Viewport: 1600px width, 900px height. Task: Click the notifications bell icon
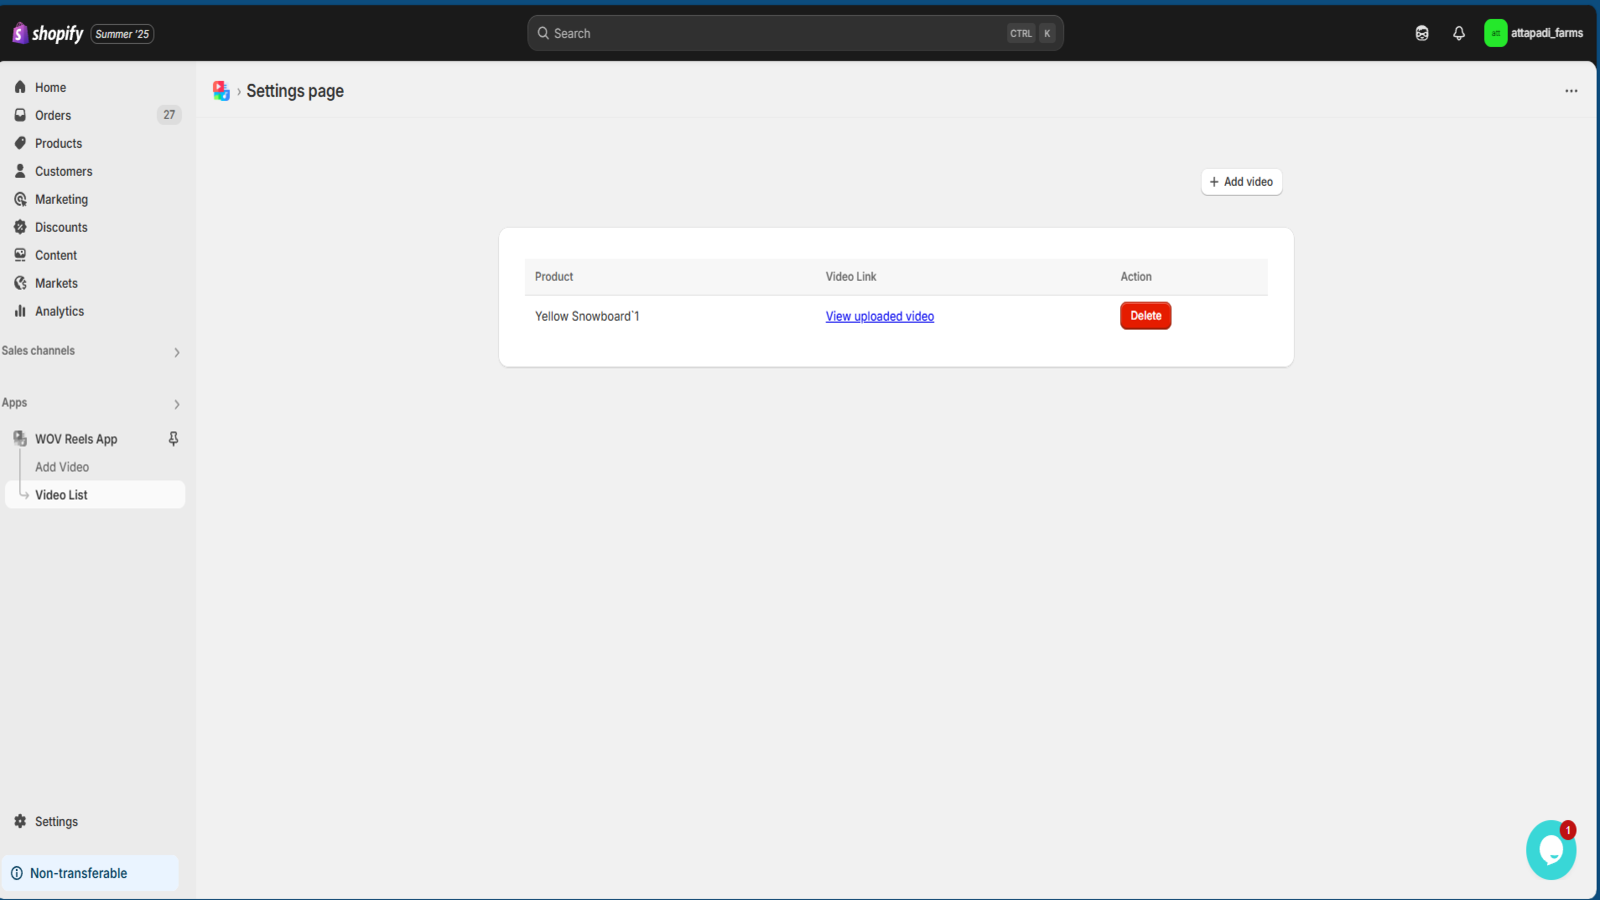coord(1459,33)
